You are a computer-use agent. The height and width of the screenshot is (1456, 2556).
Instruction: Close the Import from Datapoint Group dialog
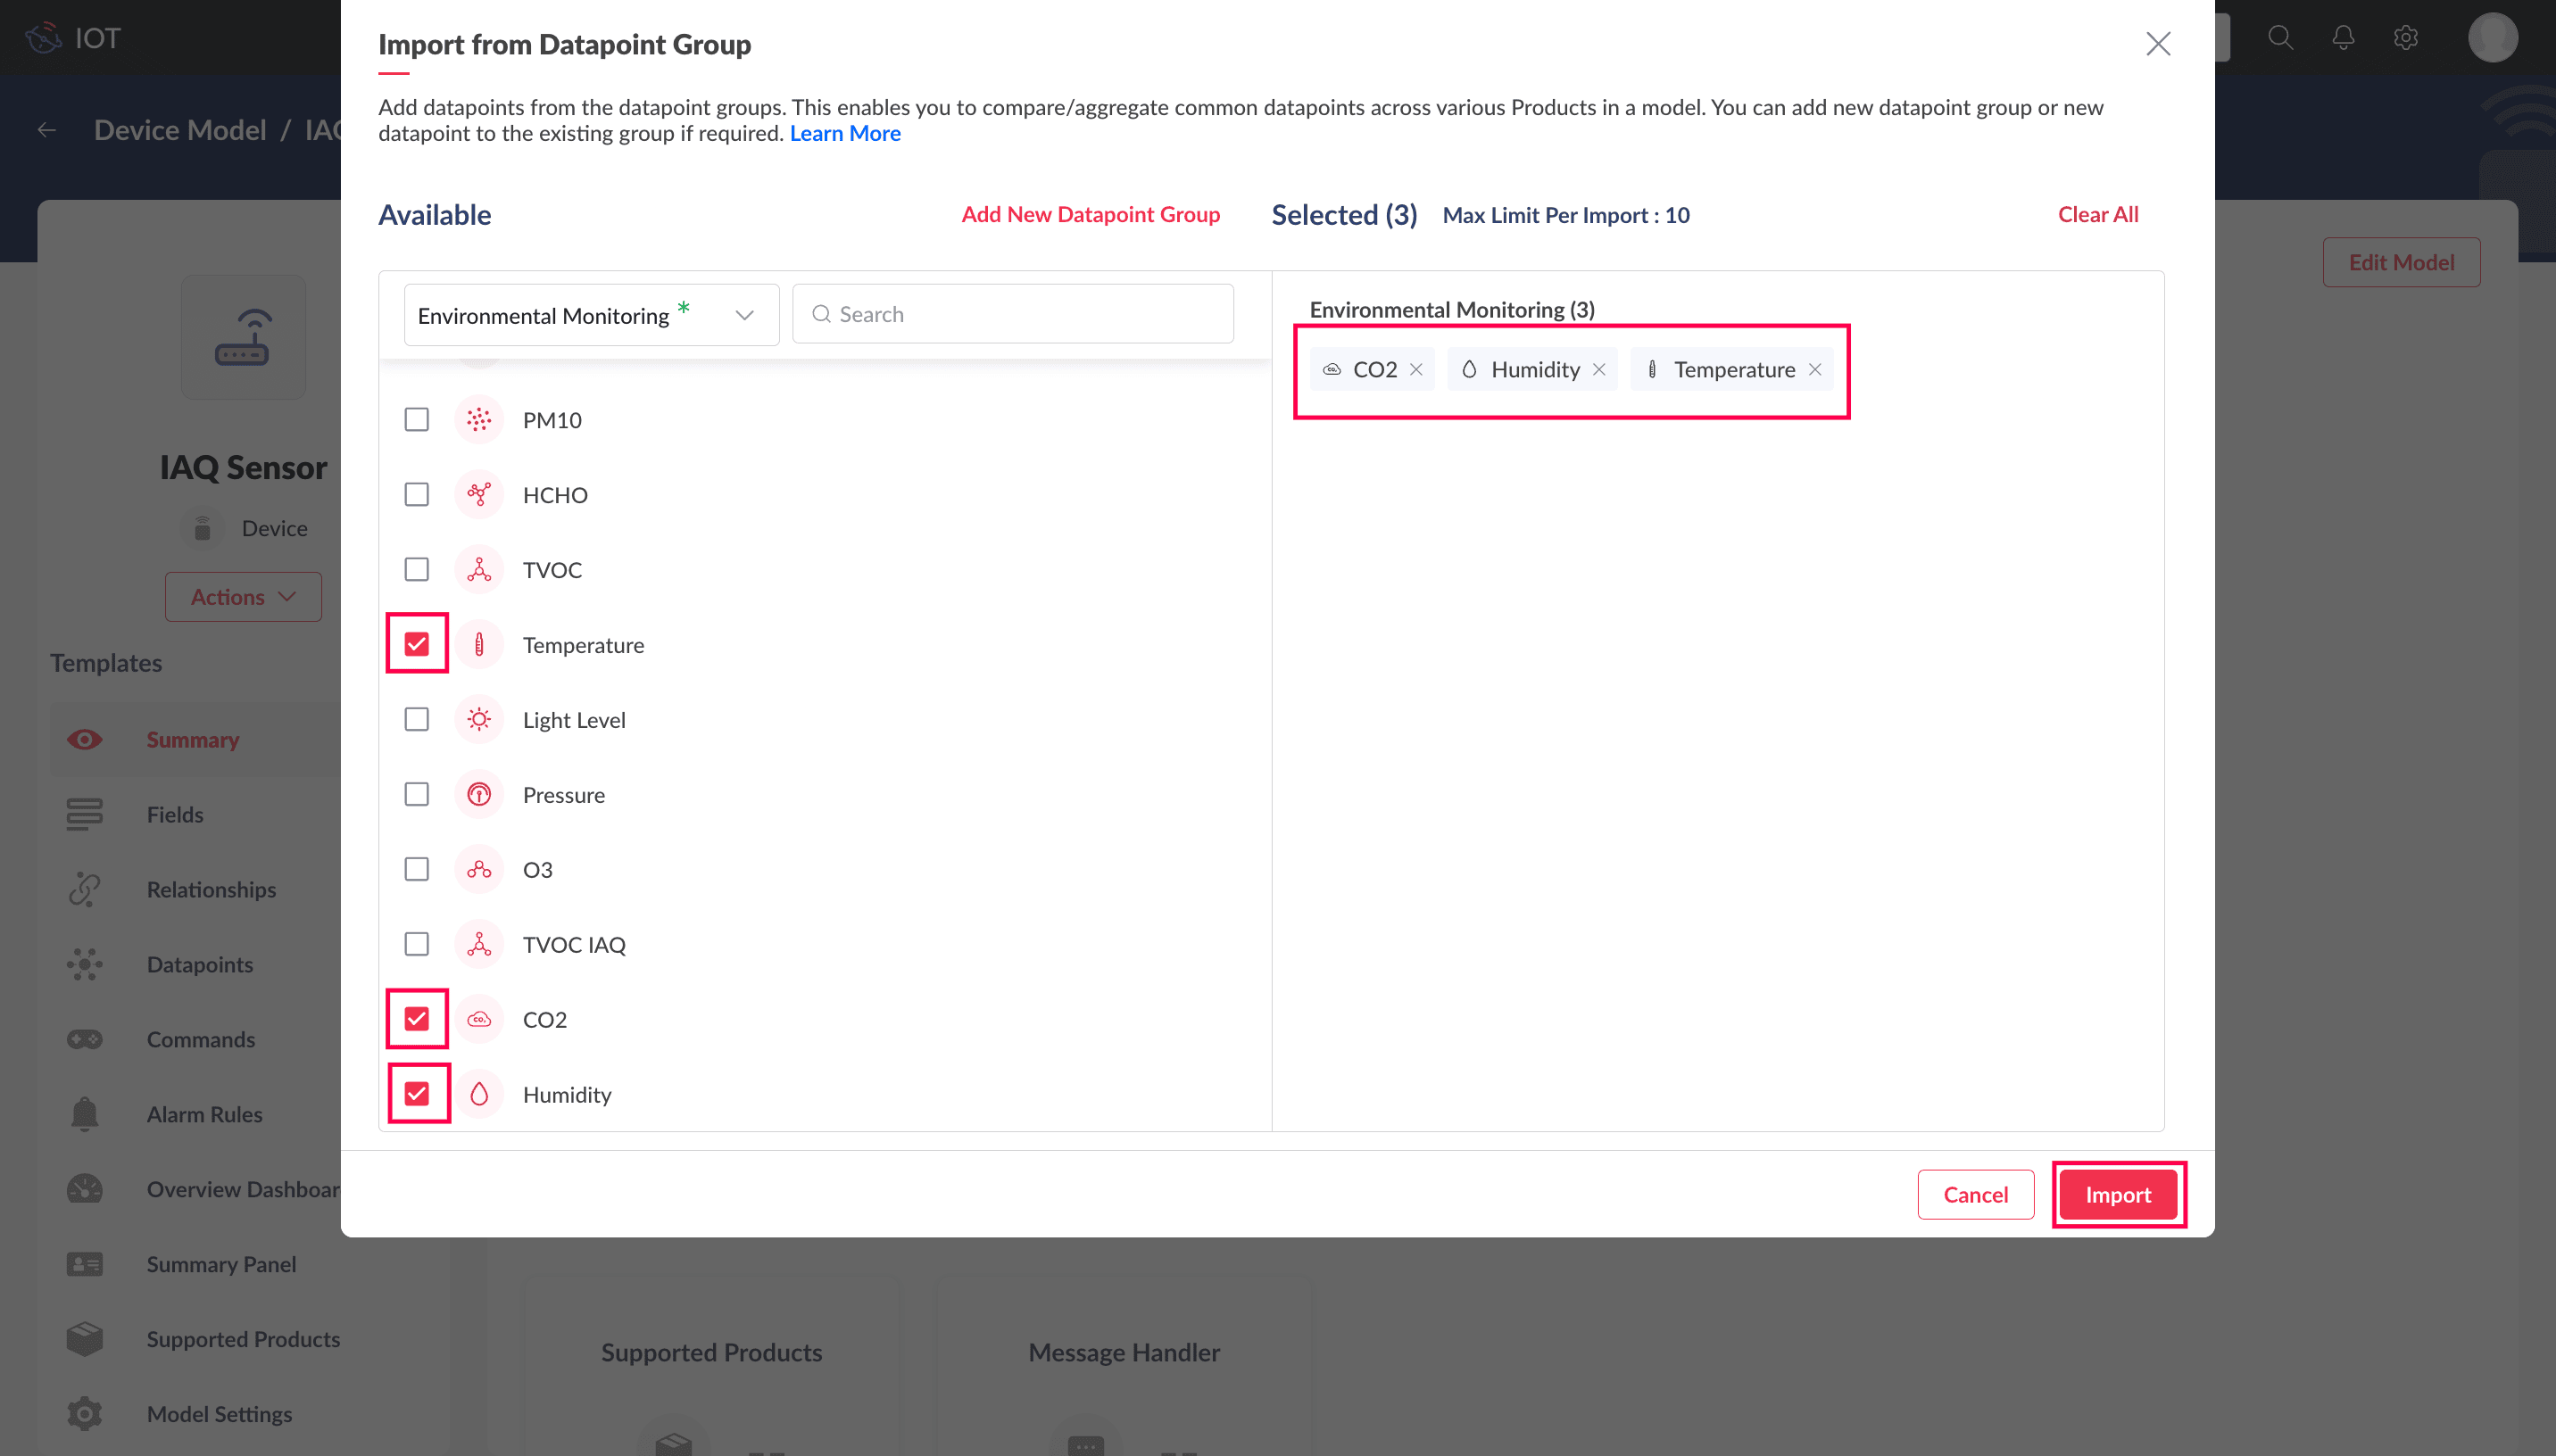pyautogui.click(x=2158, y=44)
